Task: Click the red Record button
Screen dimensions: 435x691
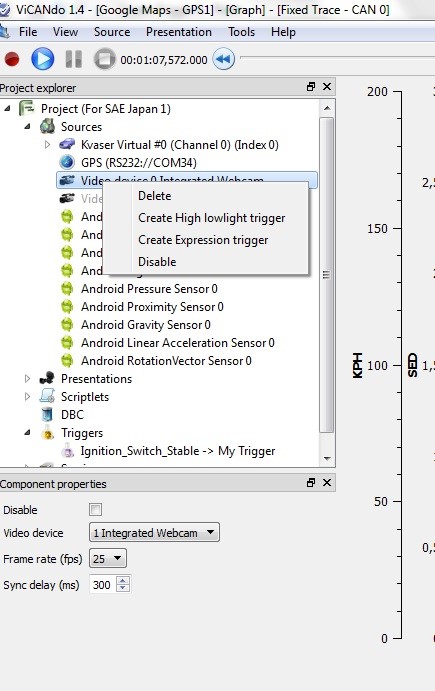Action: (x=12, y=59)
